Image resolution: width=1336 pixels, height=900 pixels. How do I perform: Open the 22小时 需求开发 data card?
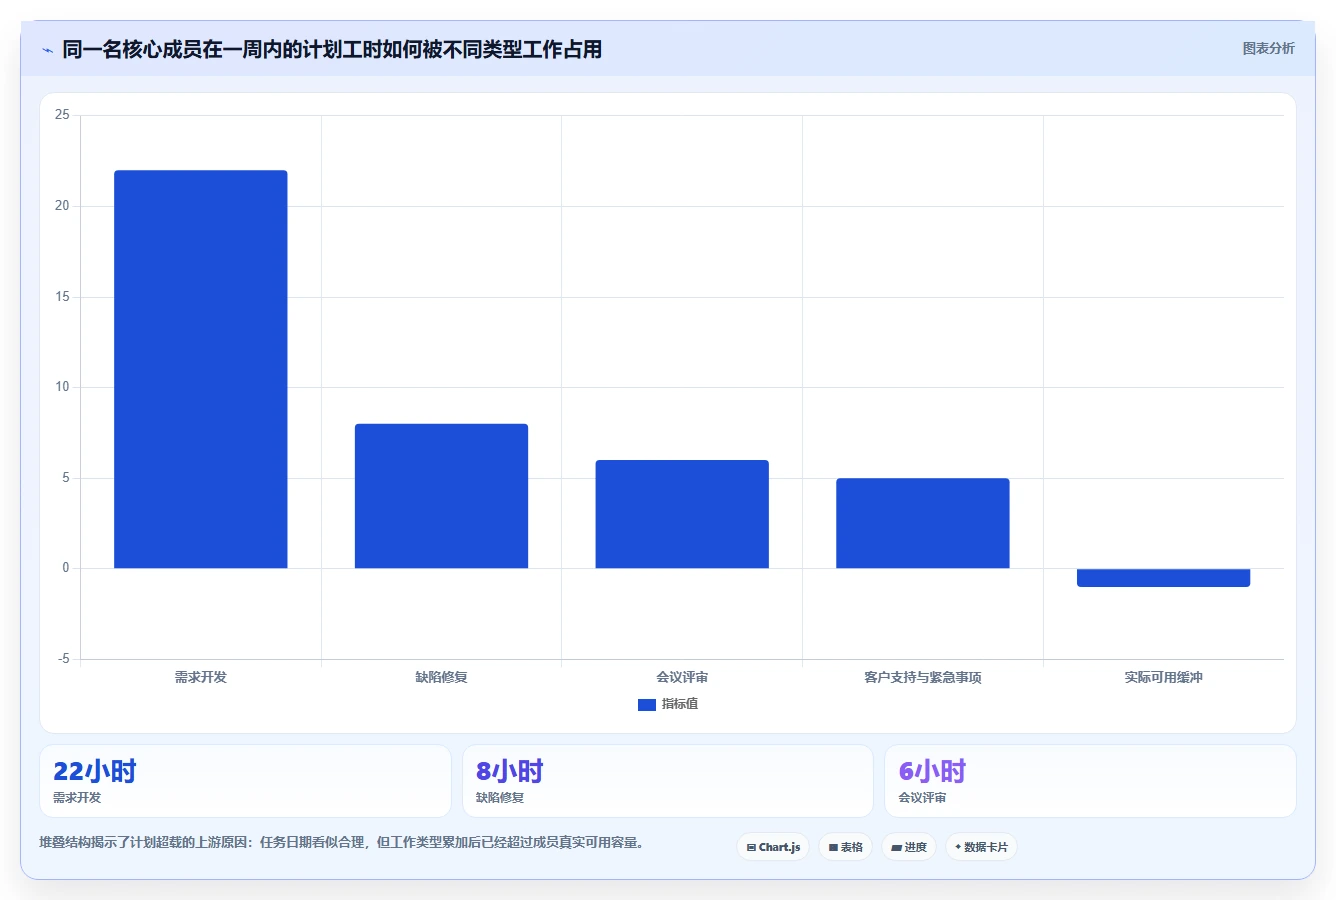click(x=245, y=781)
